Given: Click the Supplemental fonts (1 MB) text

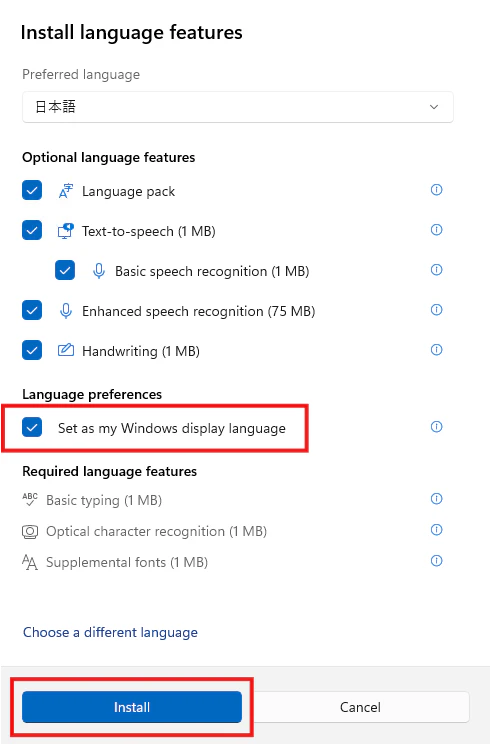Looking at the screenshot, I should pos(127,562).
